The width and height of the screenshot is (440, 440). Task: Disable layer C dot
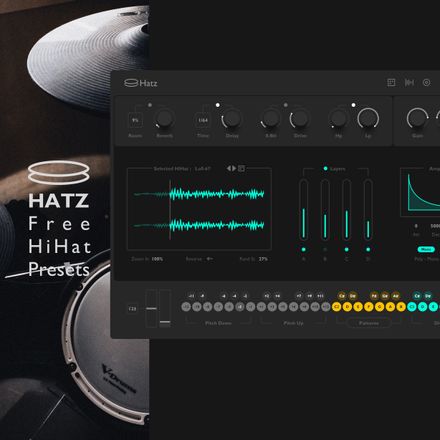tap(347, 249)
